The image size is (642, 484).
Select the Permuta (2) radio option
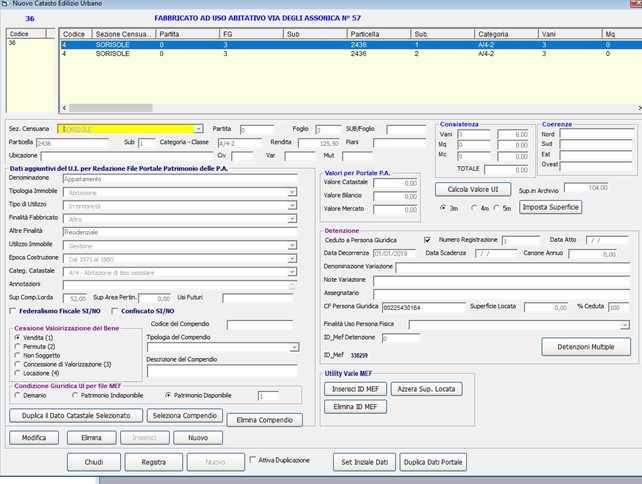coord(17,346)
